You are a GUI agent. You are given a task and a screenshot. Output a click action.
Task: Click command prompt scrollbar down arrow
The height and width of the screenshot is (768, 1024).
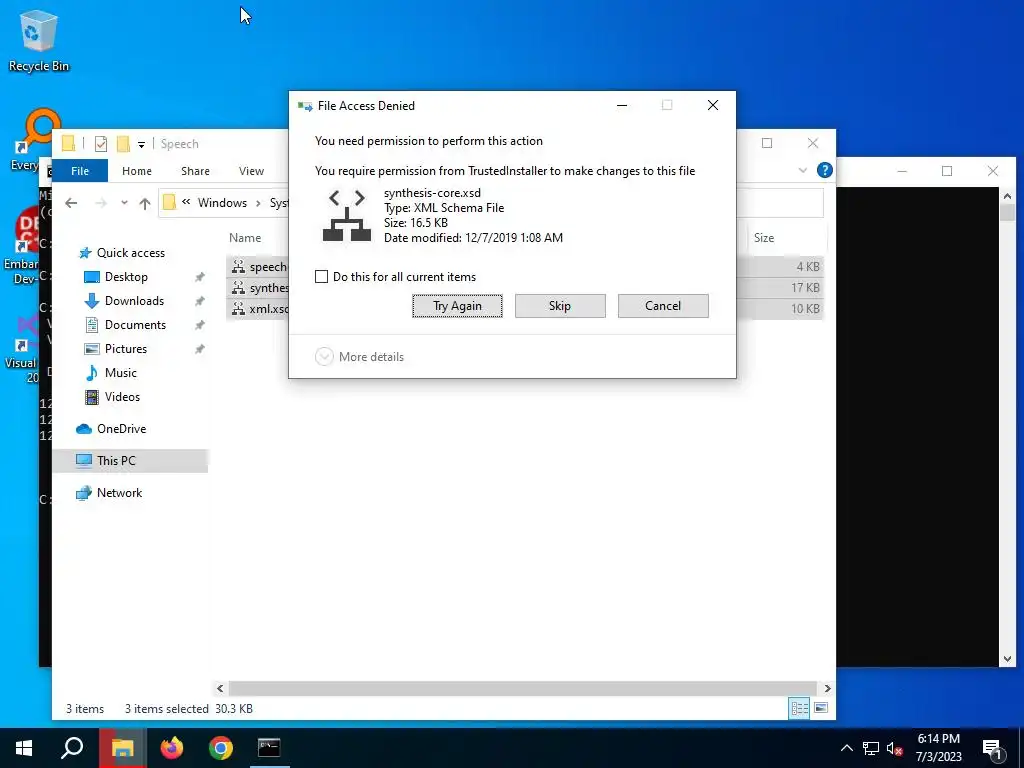click(1007, 659)
